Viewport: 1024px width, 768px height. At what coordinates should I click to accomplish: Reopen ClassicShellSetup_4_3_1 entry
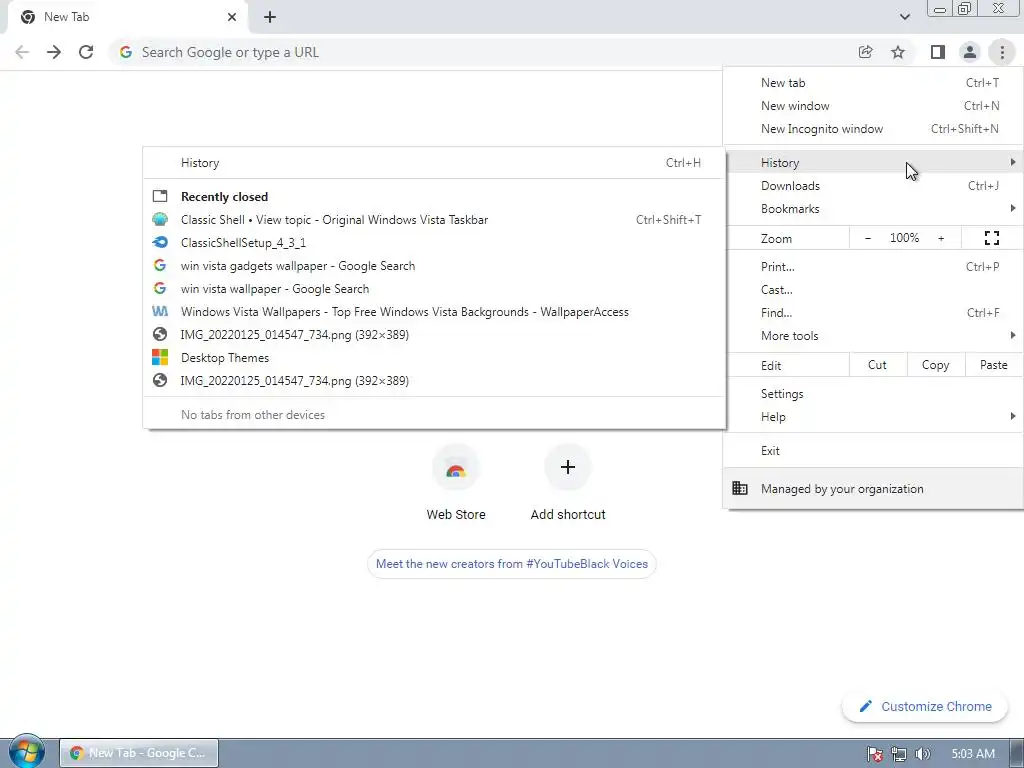coord(434,242)
